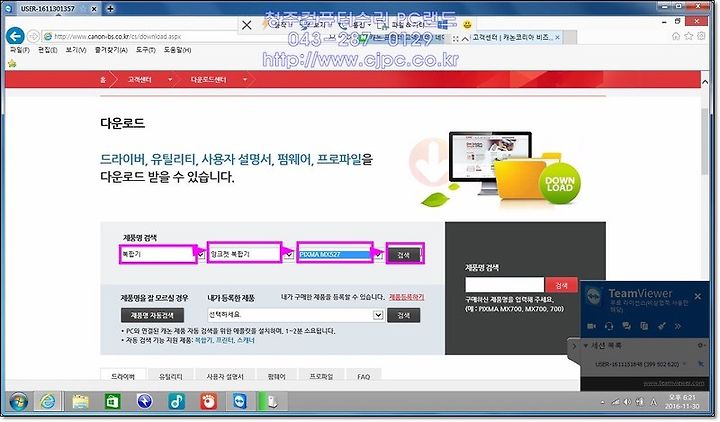Go back with the browser Back arrow
The width and height of the screenshot is (720, 422).
(x=15, y=36)
